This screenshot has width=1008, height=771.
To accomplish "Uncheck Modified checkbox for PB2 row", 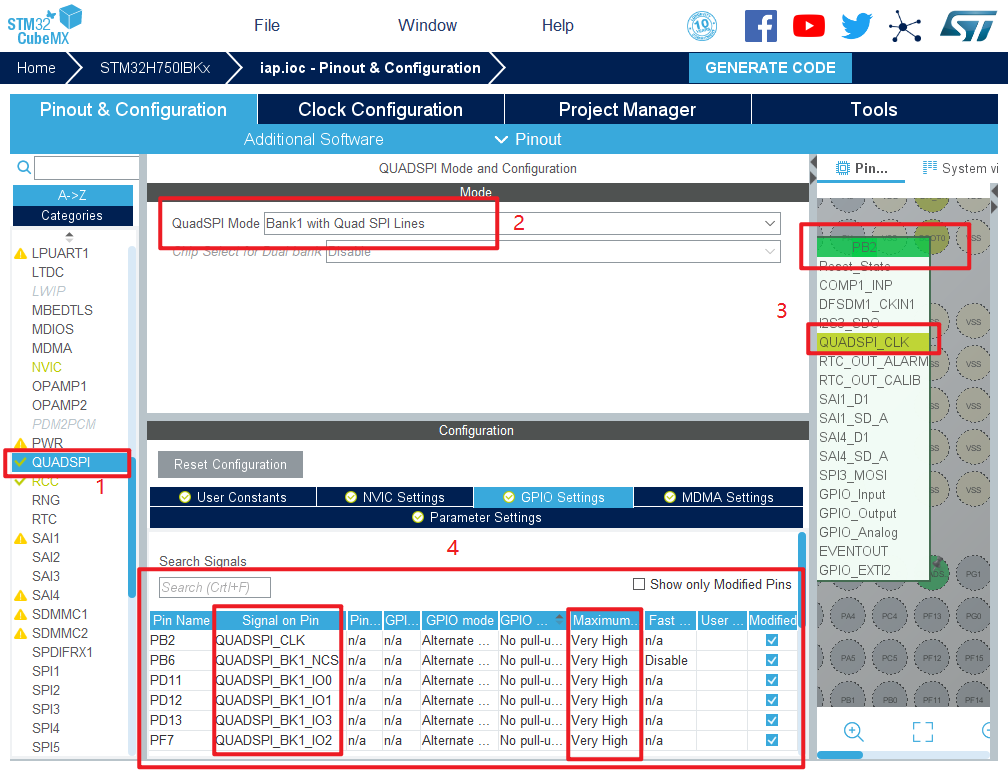I will click(x=771, y=640).
